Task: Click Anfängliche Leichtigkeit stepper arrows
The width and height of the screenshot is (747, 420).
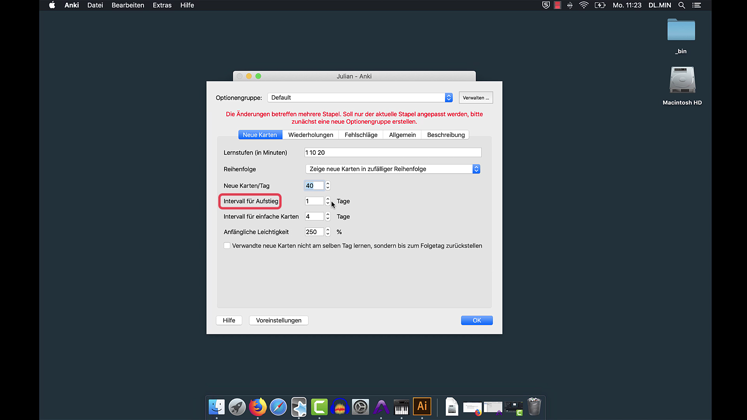Action: [328, 232]
